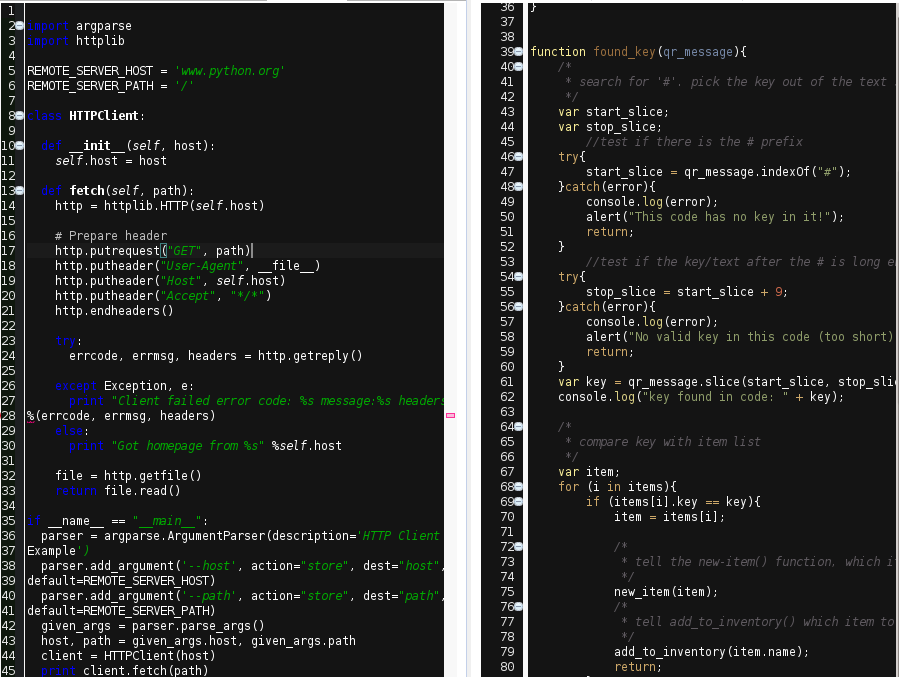Fold the catch block at line 48
Viewport: 899px width, 677px height.
[519, 186]
